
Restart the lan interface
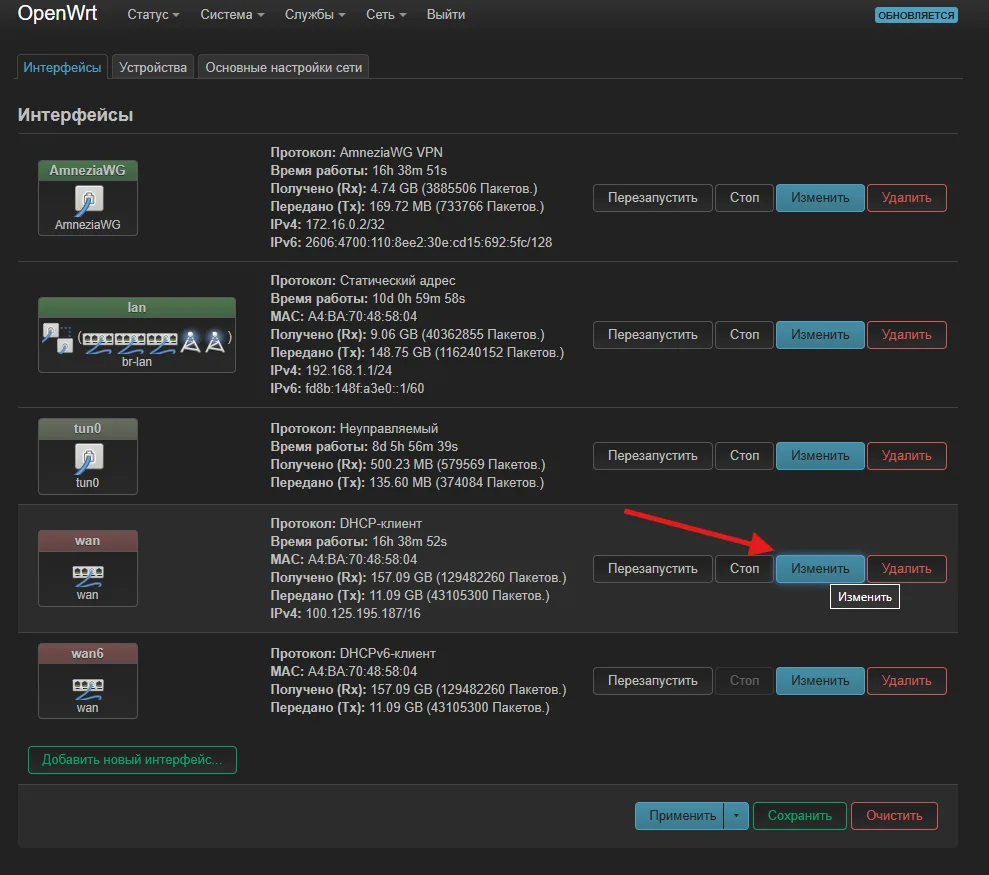(x=652, y=335)
